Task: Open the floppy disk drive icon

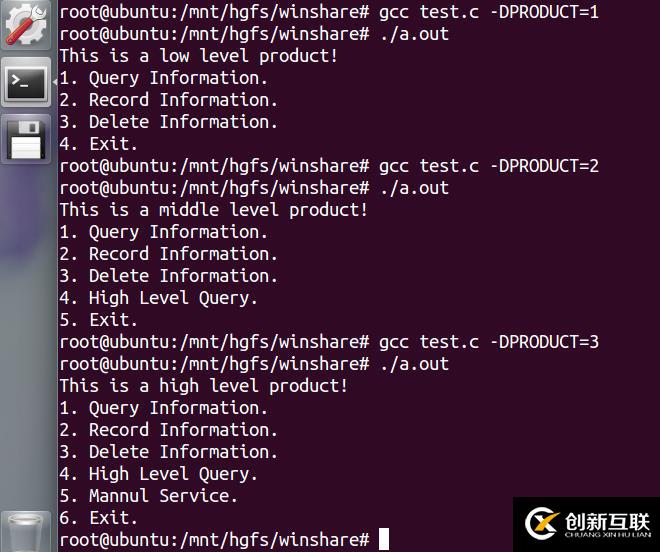Action: point(25,138)
